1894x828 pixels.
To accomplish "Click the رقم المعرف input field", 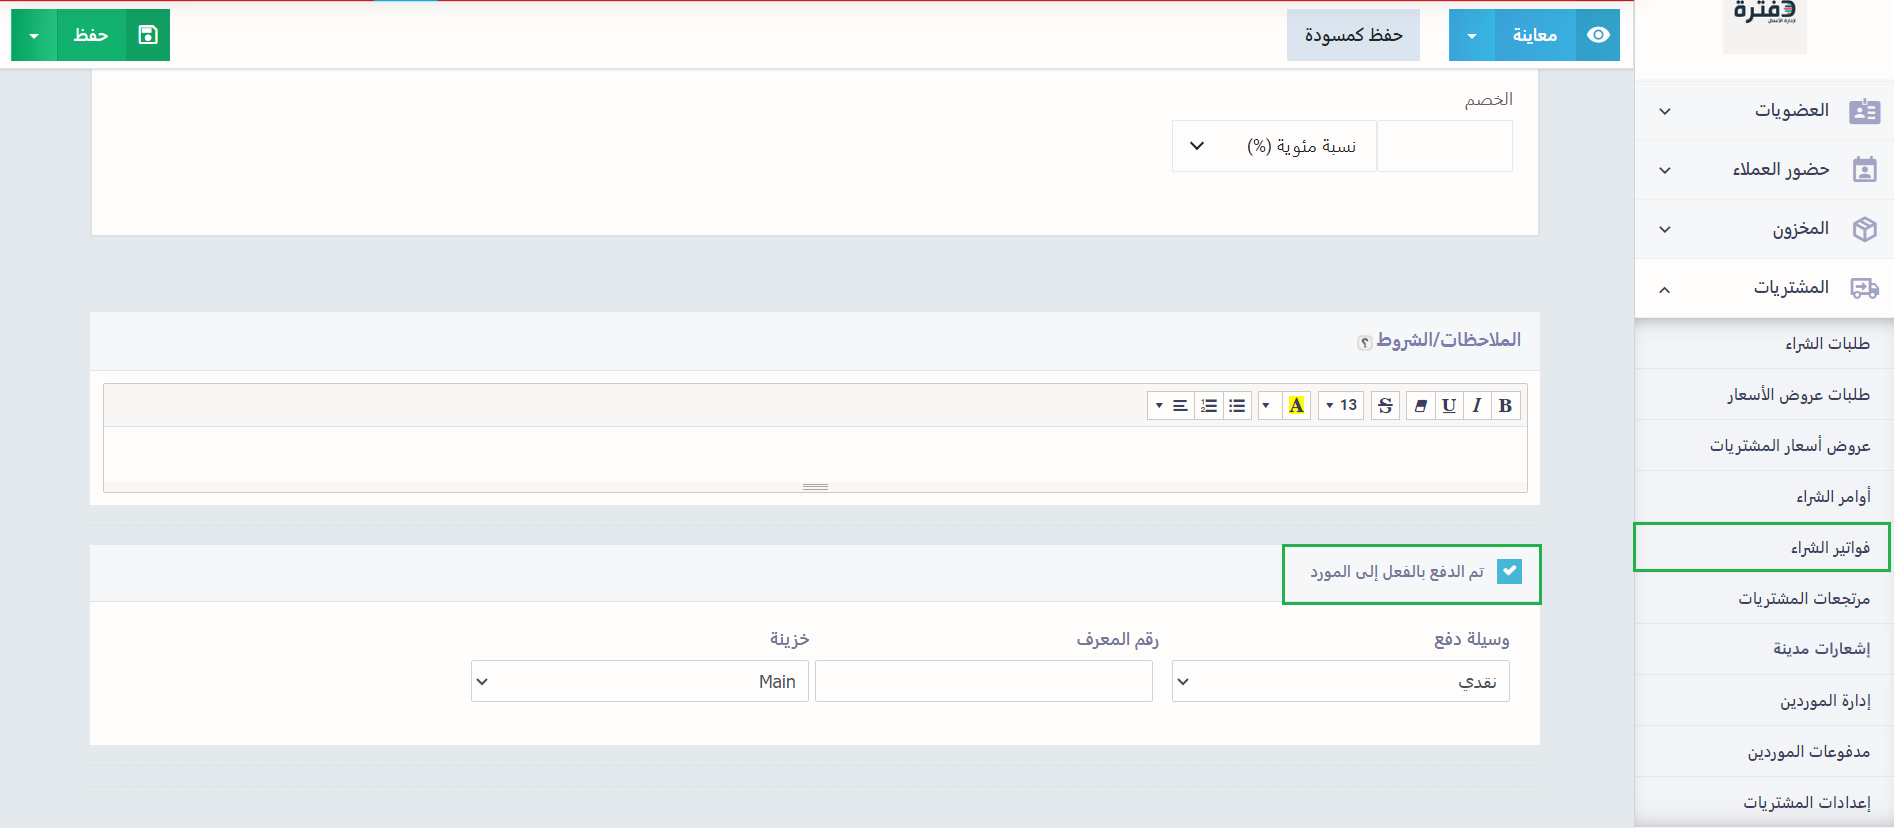I will 983,682.
